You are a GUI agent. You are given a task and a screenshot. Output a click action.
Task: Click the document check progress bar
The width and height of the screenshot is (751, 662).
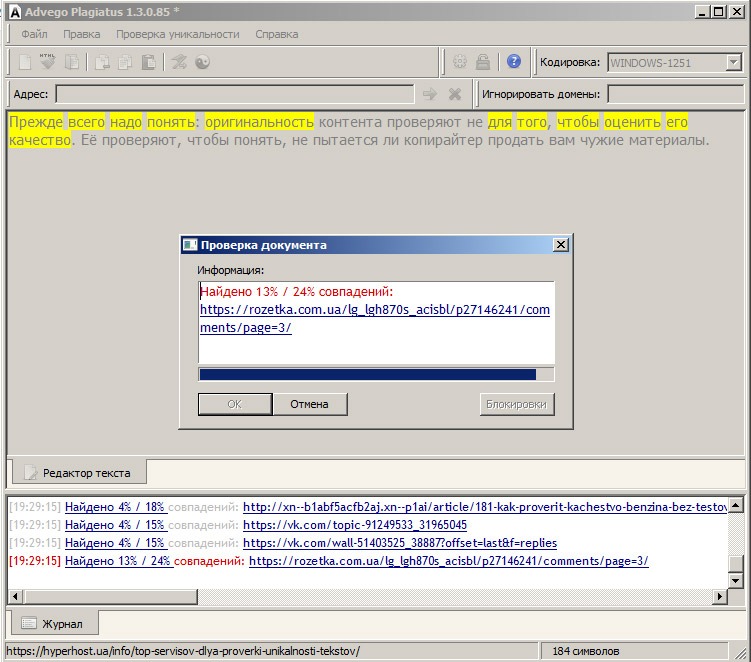tap(376, 374)
